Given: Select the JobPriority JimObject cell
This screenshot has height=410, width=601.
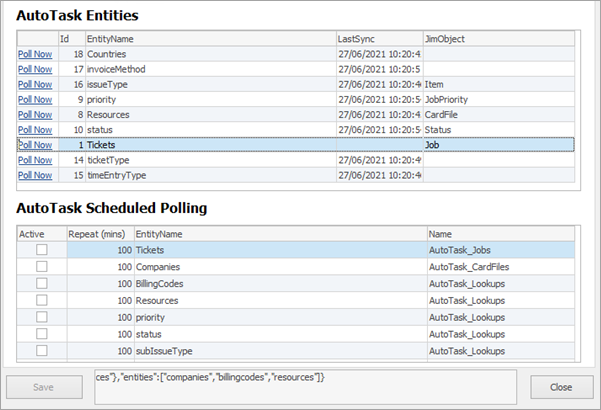Looking at the screenshot, I should (499, 100).
